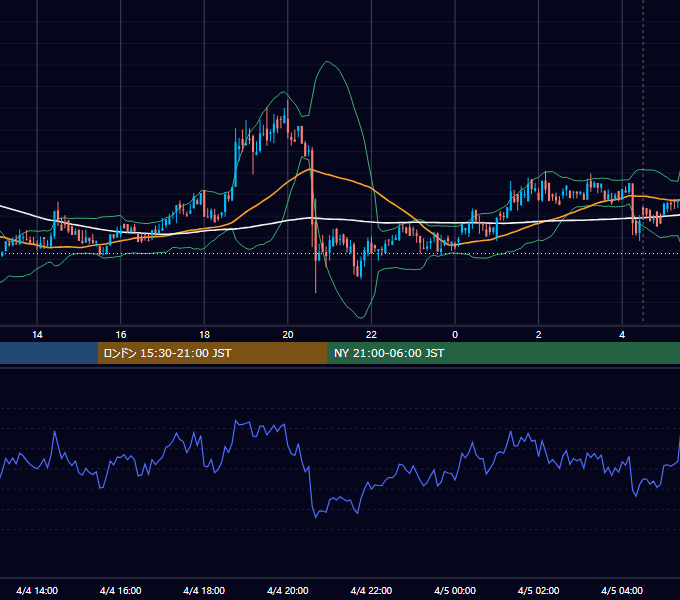Click the 4/5 02:00 date label
Viewport: 680px width, 600px height.
point(538,590)
